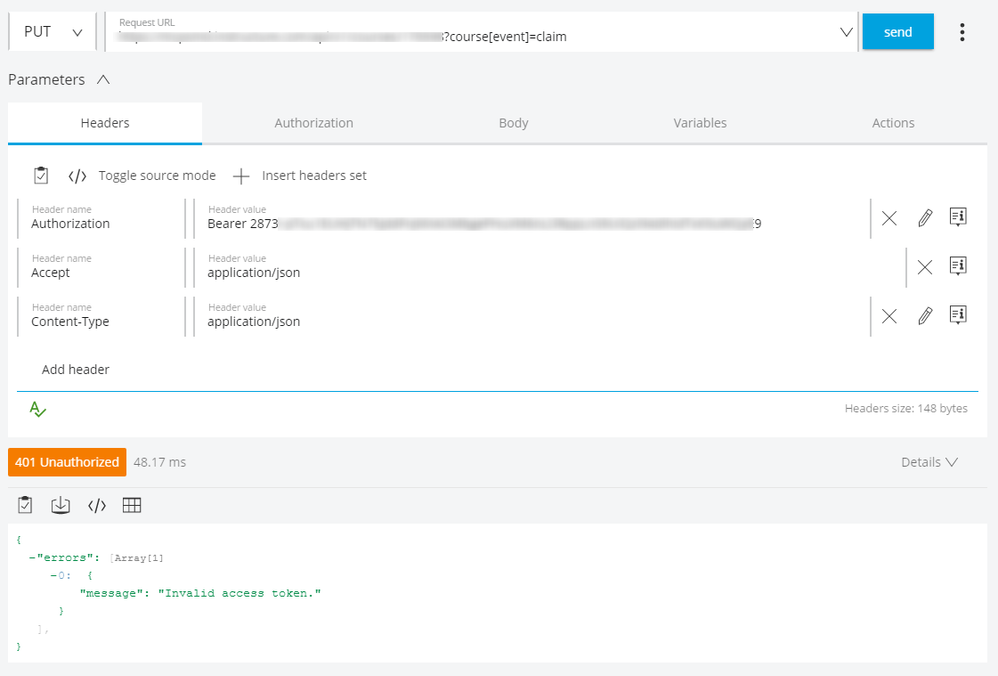Remove the Accept header row
The image size is (998, 676).
[x=925, y=267]
